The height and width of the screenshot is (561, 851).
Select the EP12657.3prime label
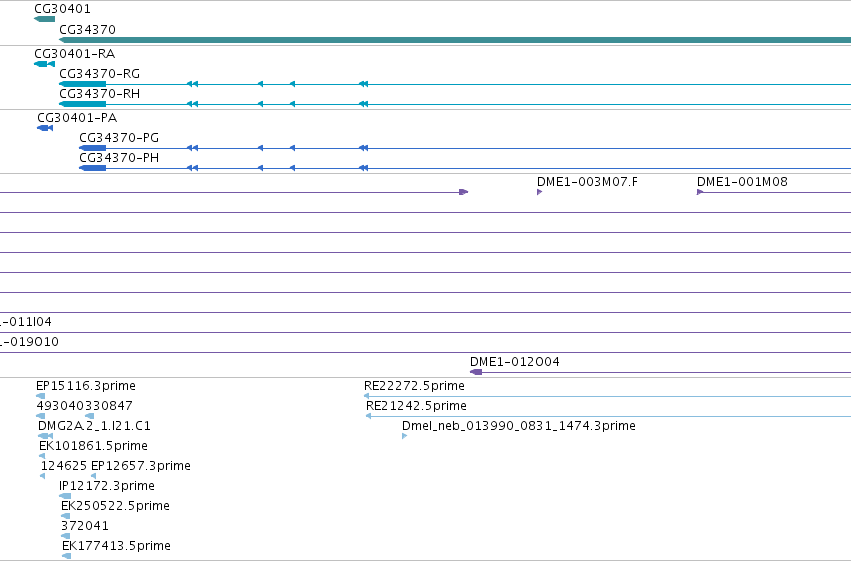pos(141,466)
